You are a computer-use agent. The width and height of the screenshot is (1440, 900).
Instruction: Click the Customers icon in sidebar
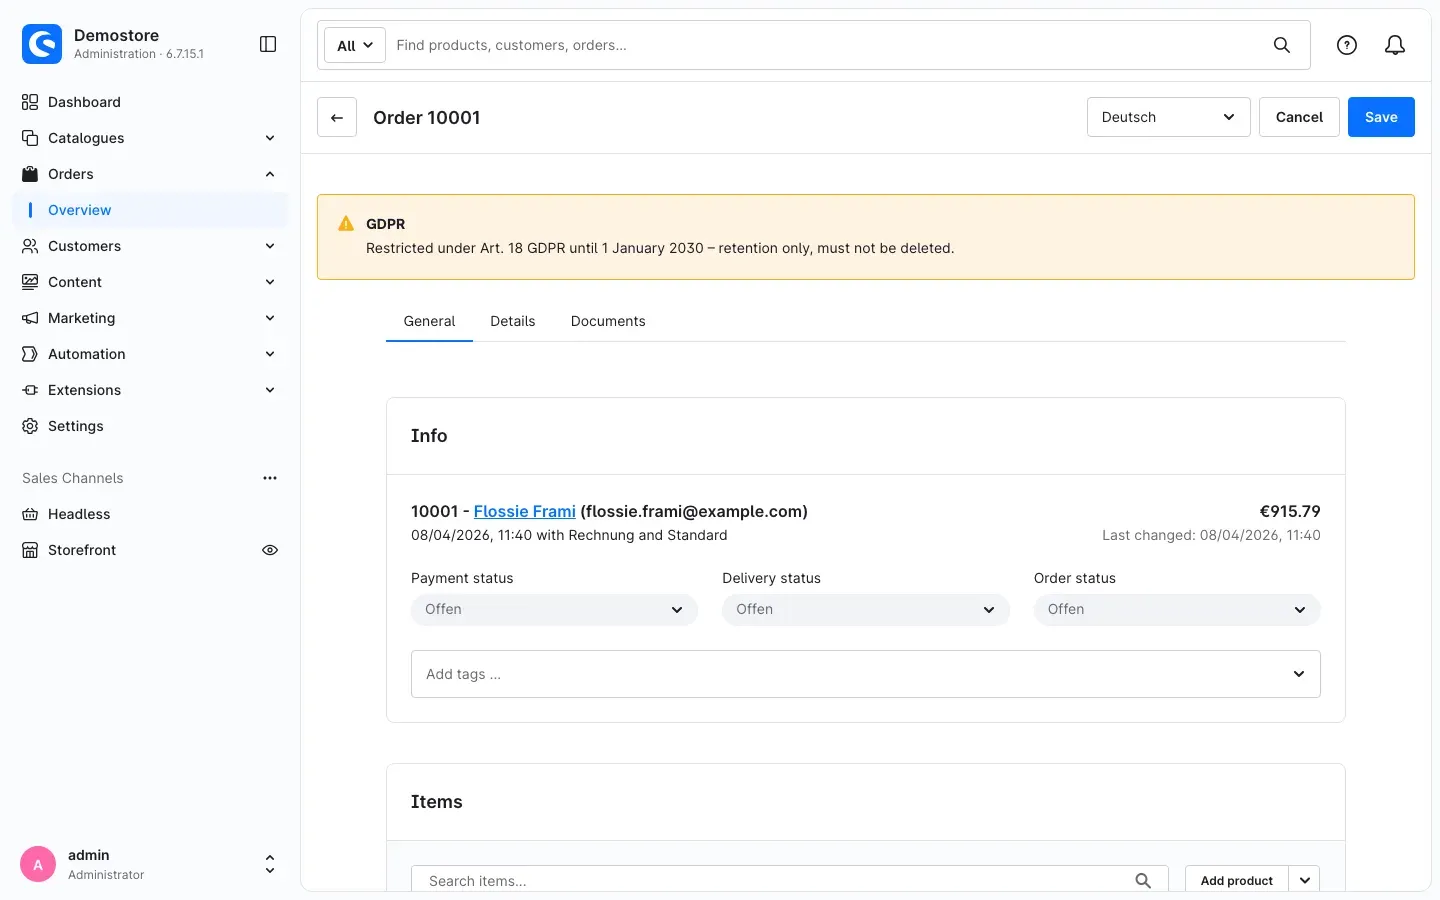pyautogui.click(x=30, y=246)
